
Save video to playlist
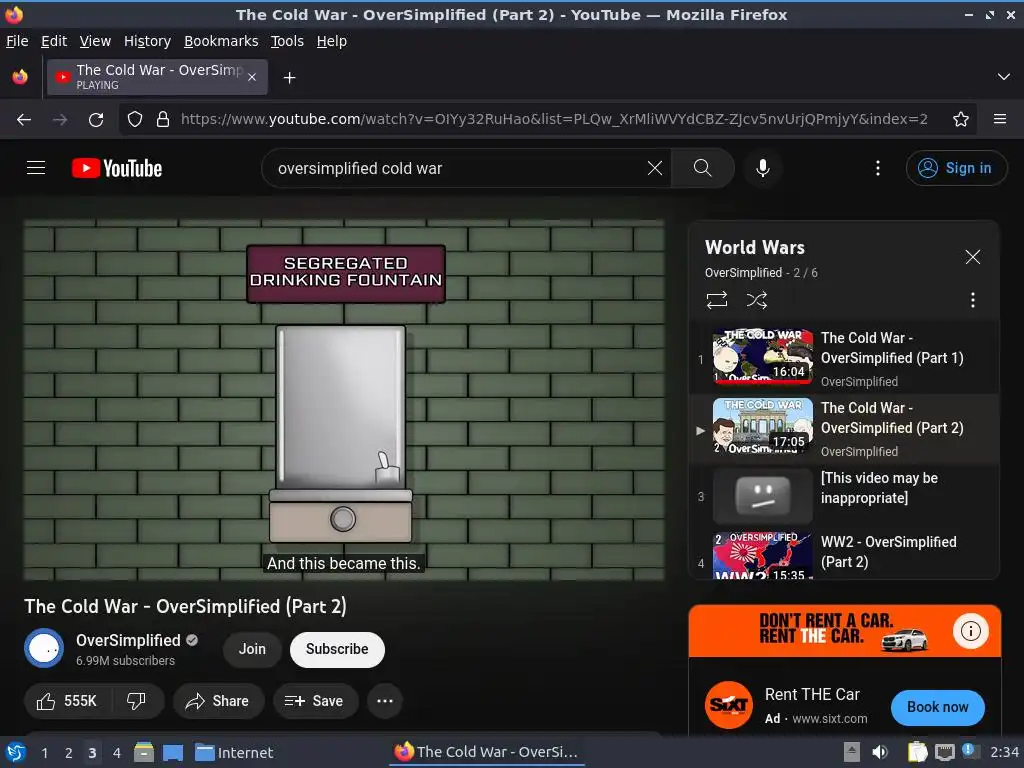click(315, 701)
